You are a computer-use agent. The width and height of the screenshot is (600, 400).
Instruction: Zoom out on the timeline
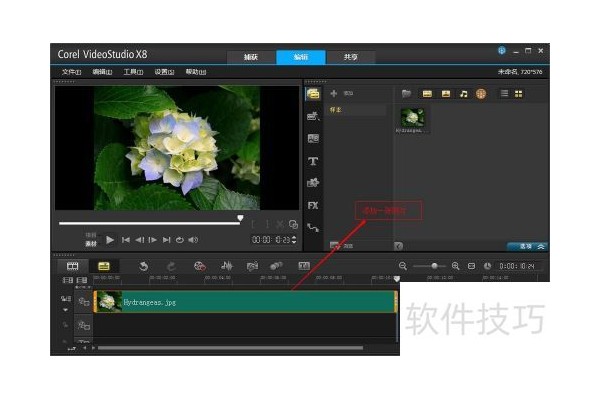403,266
